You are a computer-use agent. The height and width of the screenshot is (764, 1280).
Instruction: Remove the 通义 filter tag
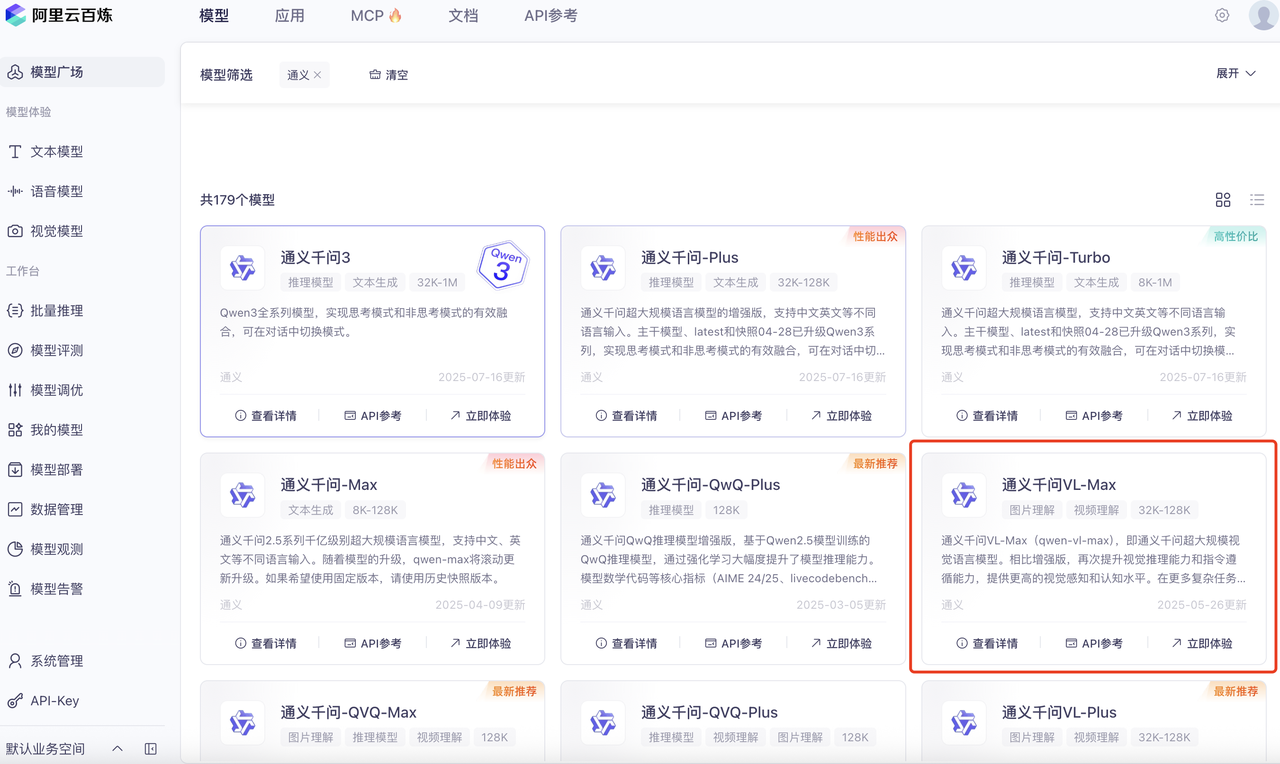[x=317, y=74]
